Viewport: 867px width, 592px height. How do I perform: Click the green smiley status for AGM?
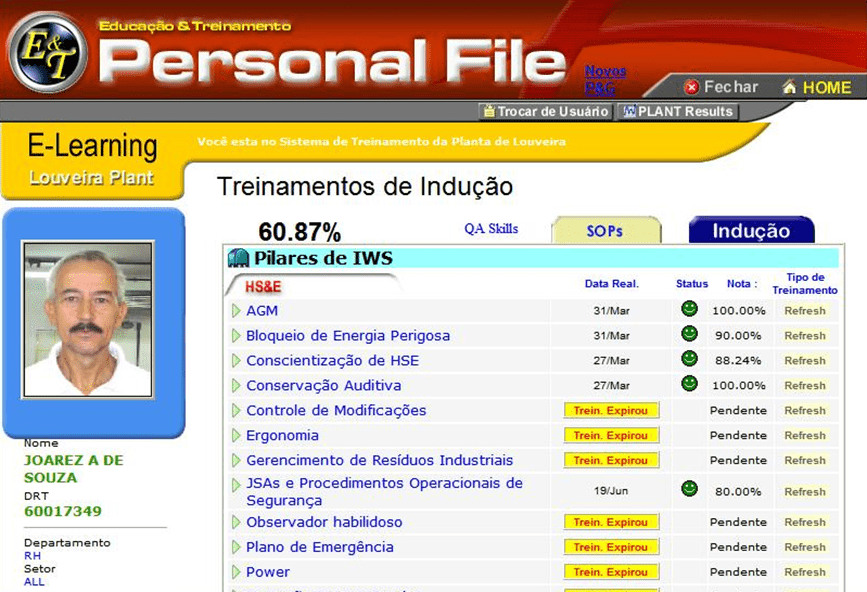[689, 309]
